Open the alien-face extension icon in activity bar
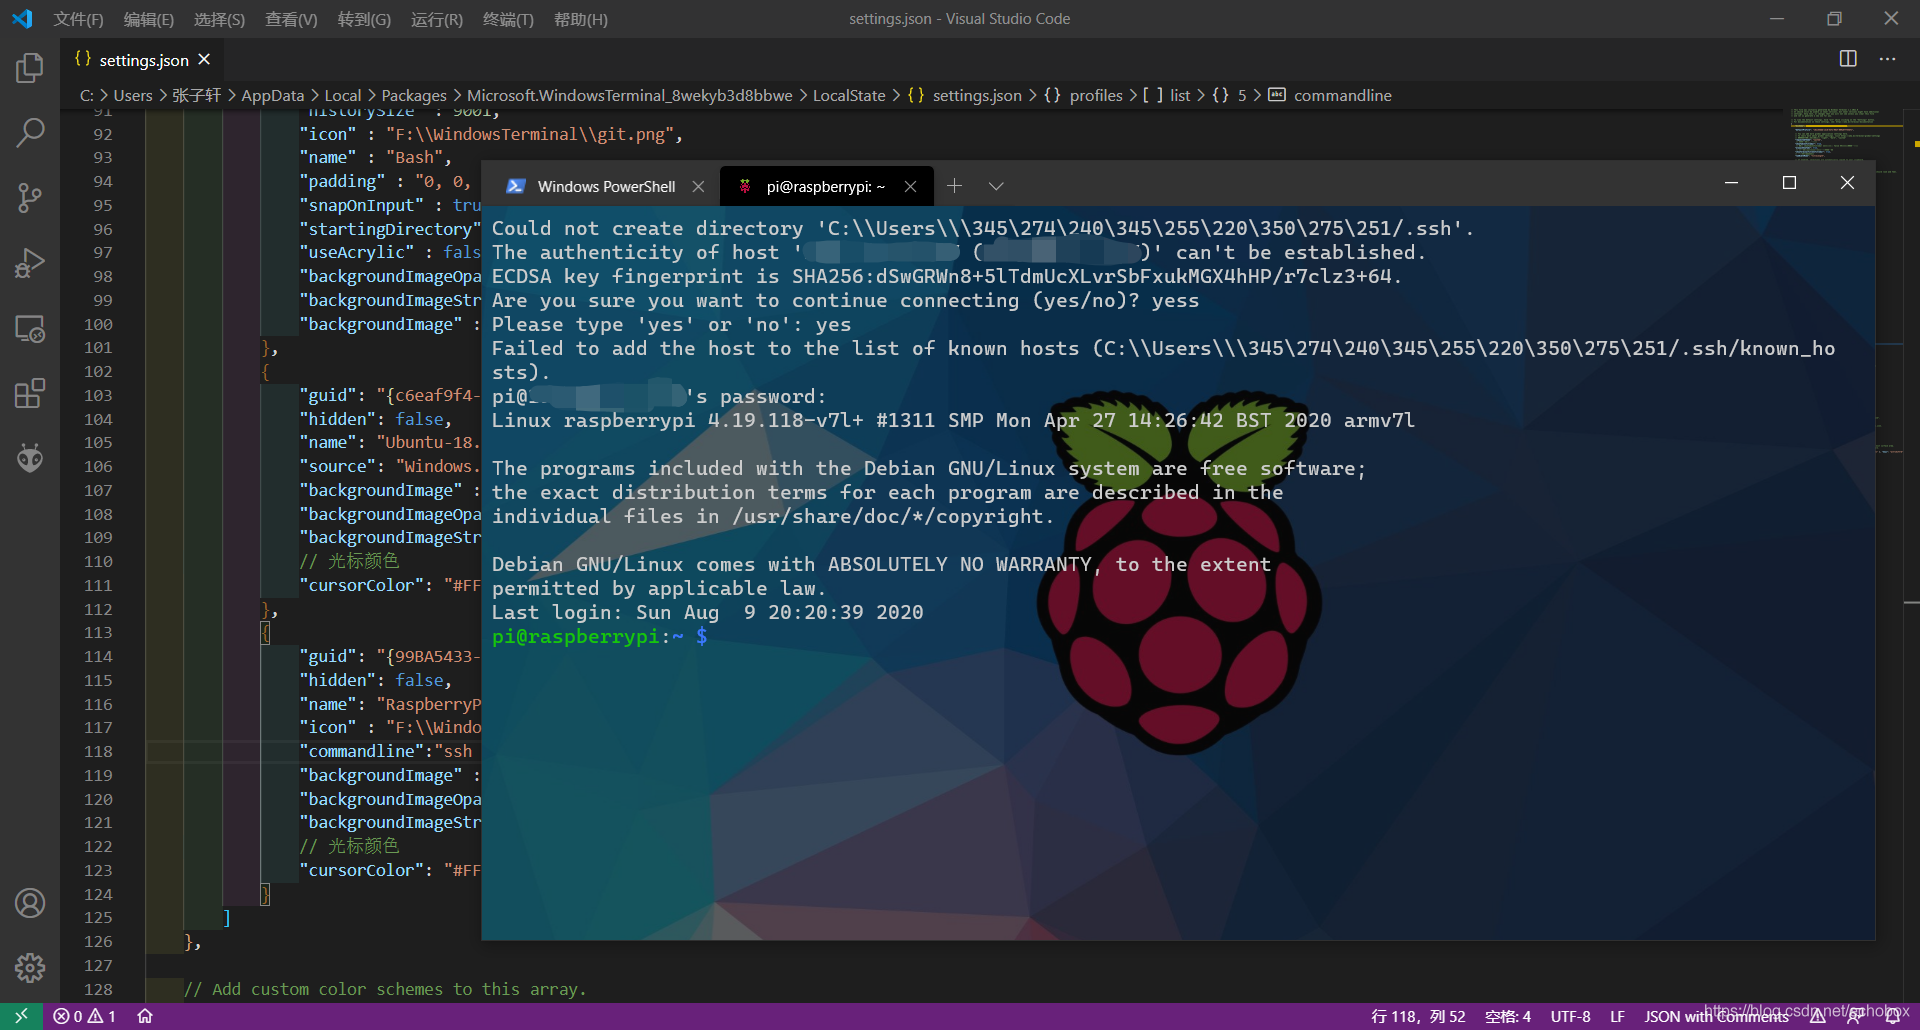Viewport: 1920px width, 1030px height. (x=30, y=459)
